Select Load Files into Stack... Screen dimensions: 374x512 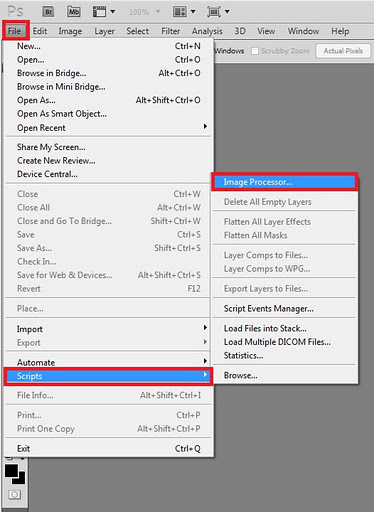[x=285, y=328]
